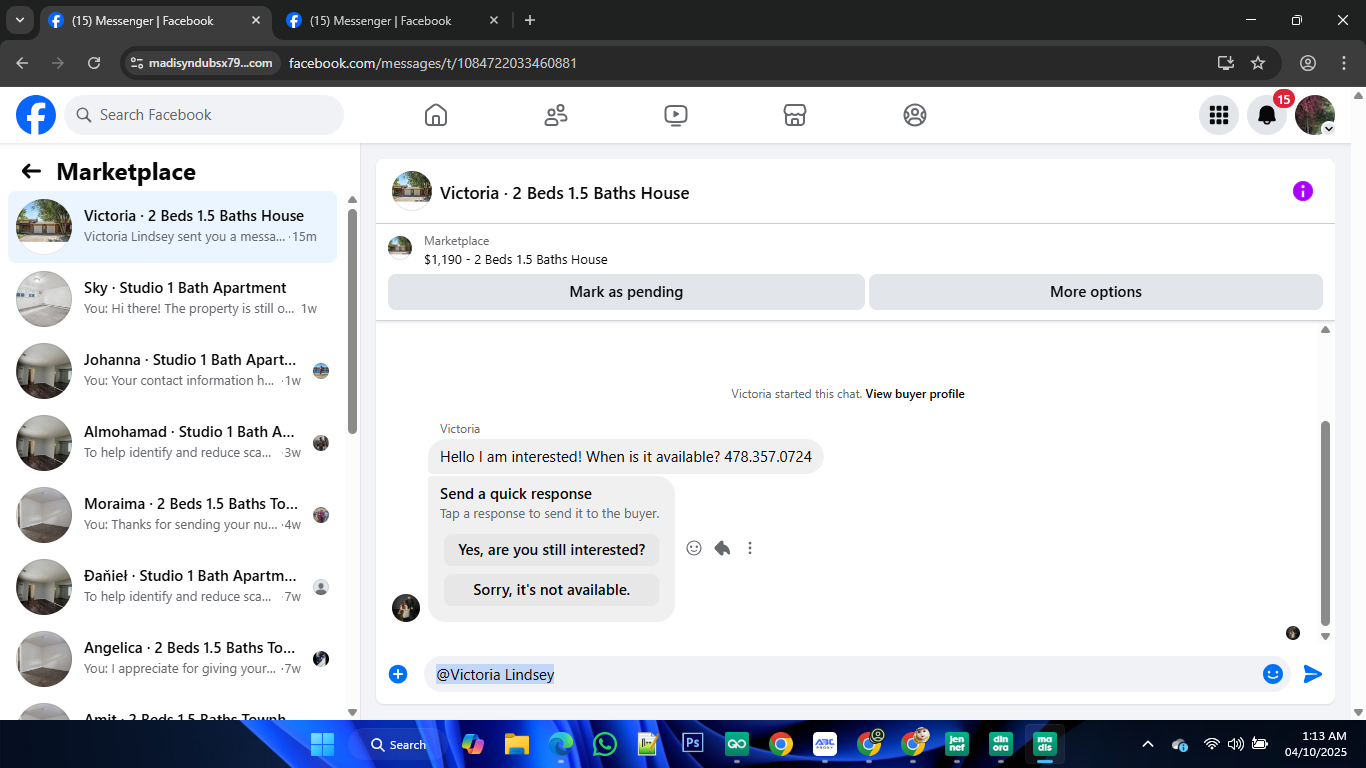This screenshot has height=768, width=1366.
Task: Open Chrome tab search dropdown
Action: (19, 20)
